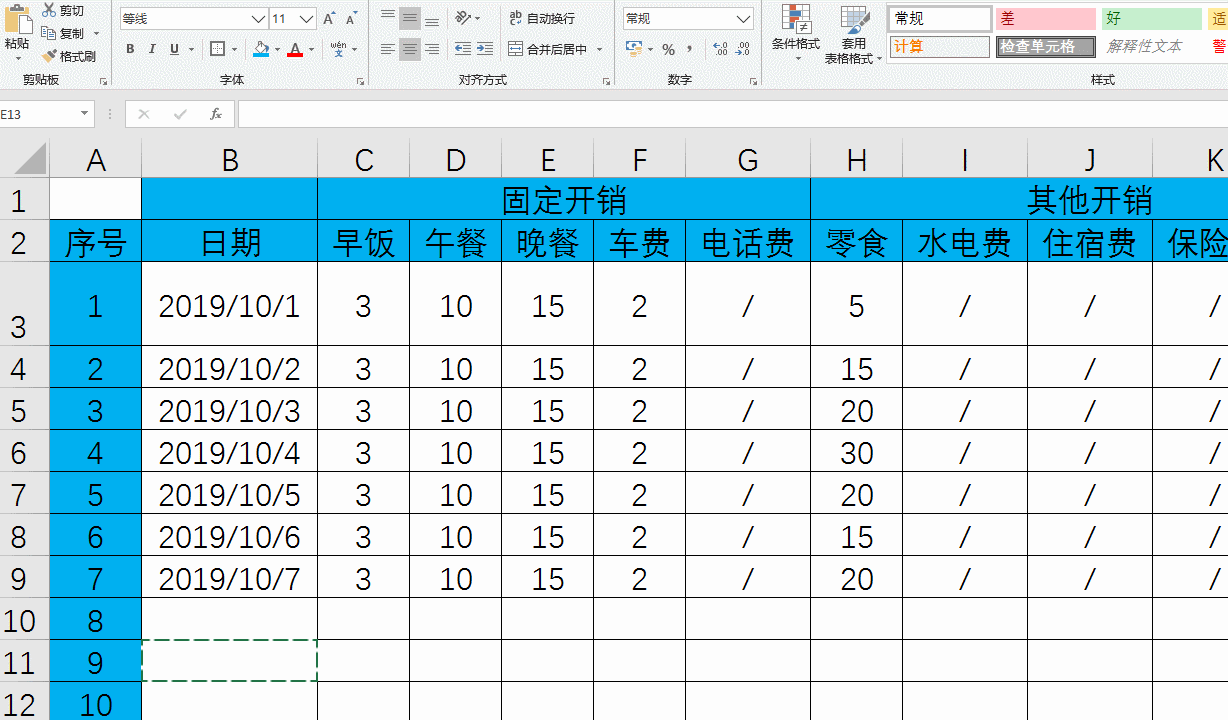
Task: Open Conditional Formatting (条件格式)
Action: click(x=796, y=33)
